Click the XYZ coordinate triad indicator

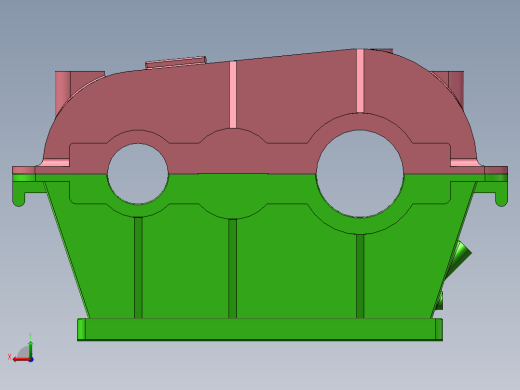(x=21, y=349)
